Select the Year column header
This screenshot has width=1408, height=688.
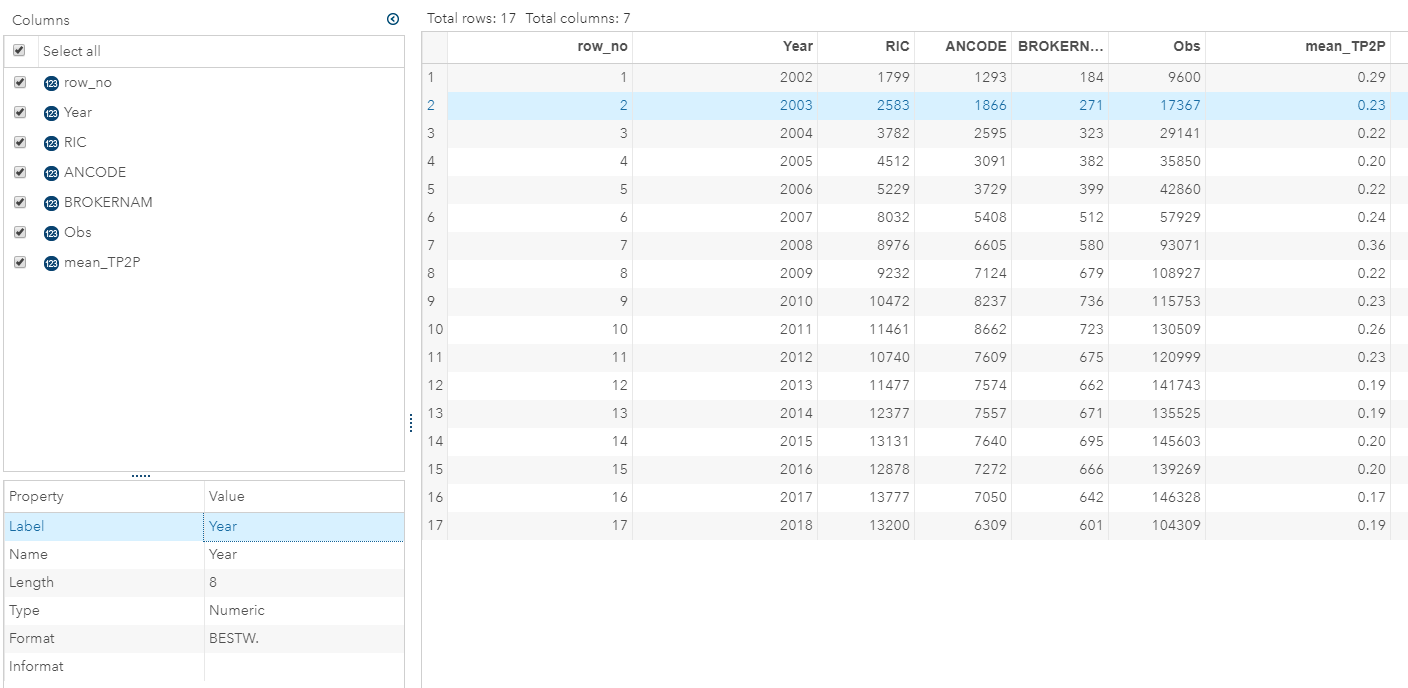click(797, 46)
